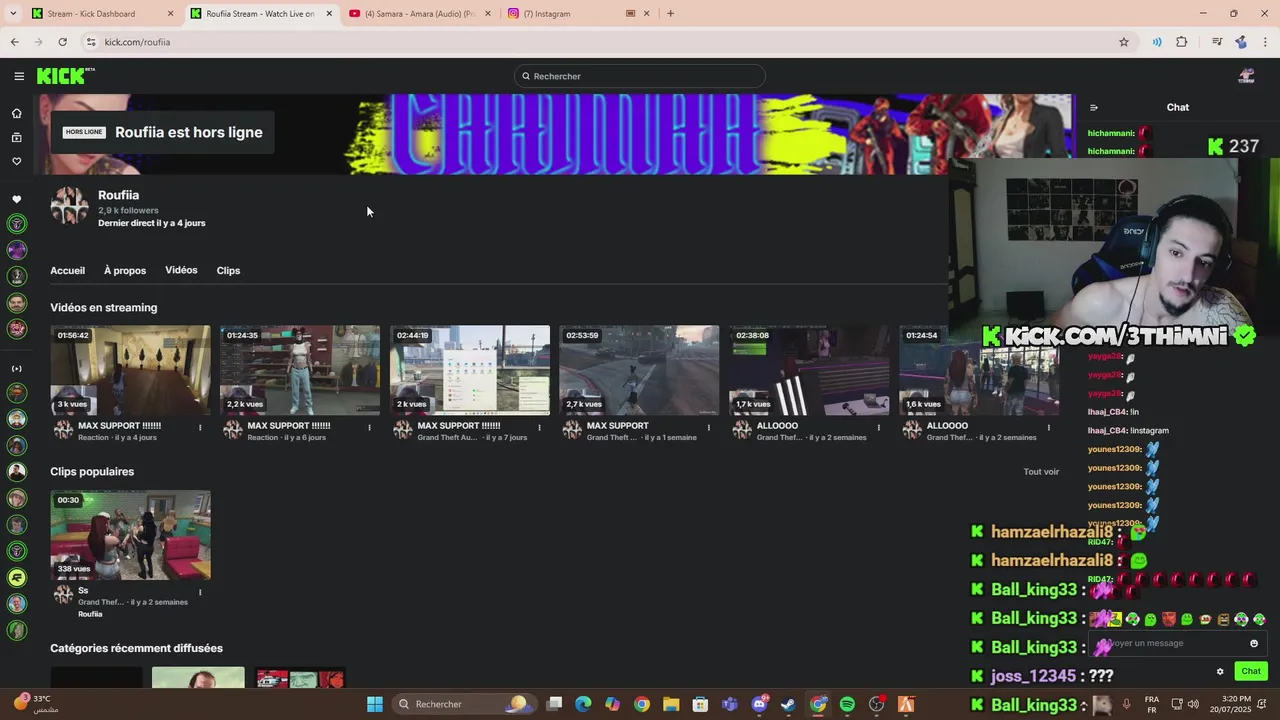Open the volume control in system tray
Screen dimensions: 1280x720
coord(1195,704)
